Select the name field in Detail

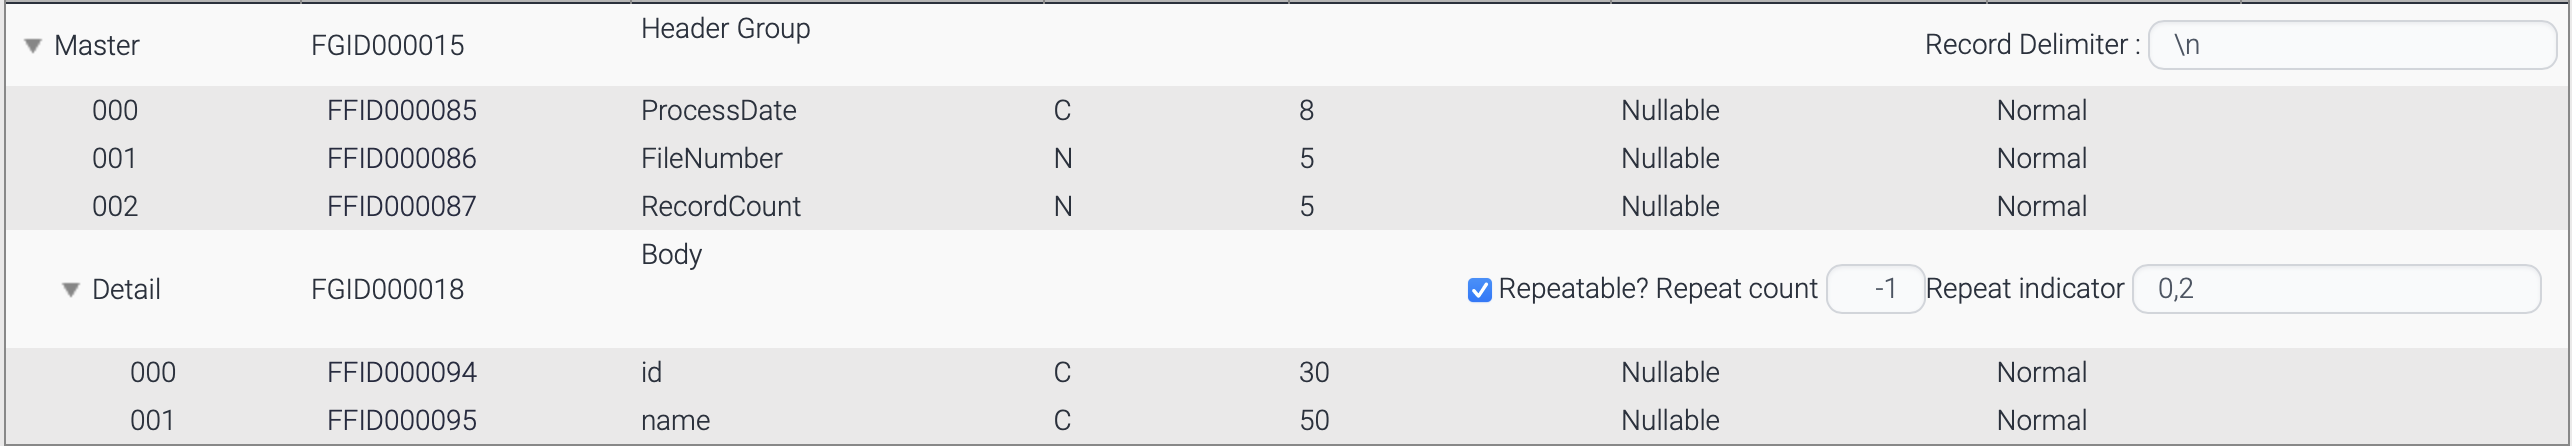coord(675,420)
